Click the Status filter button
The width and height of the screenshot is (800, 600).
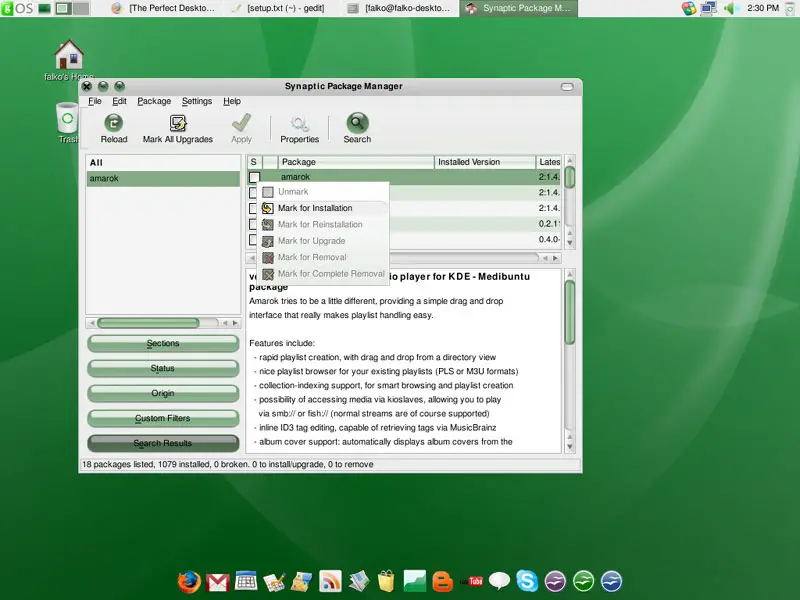point(163,368)
